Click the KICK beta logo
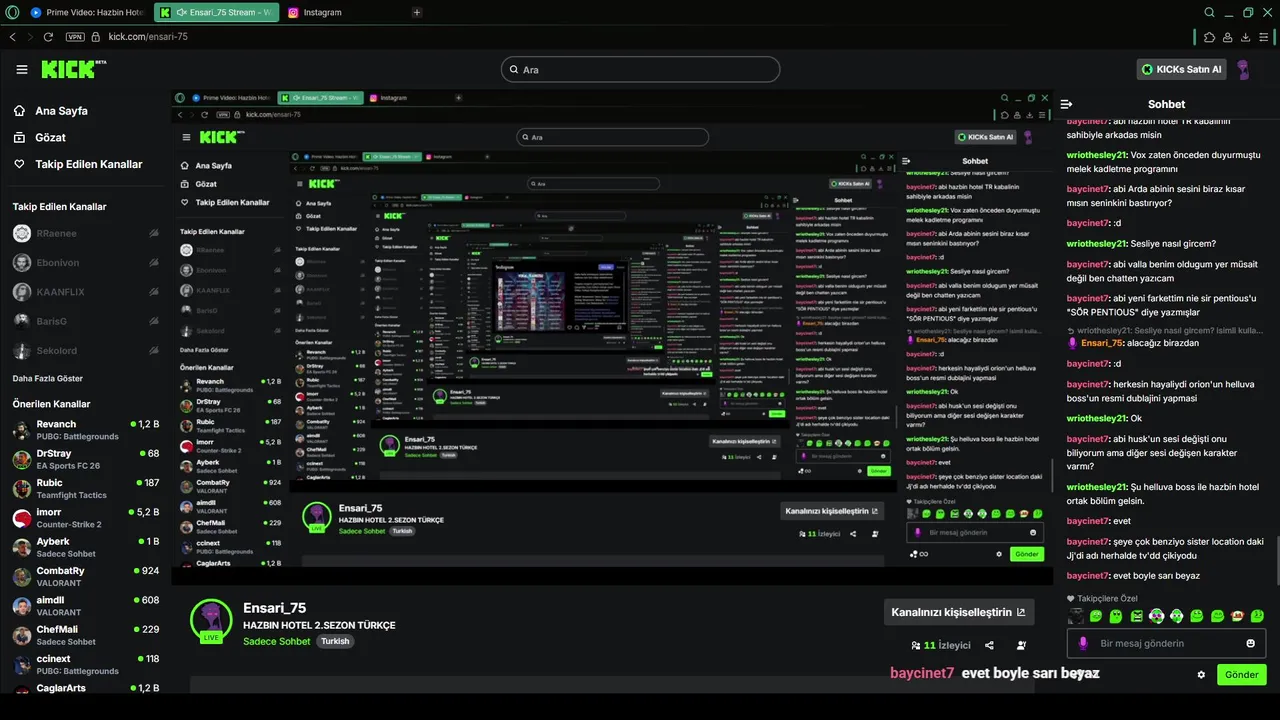This screenshot has height=720, width=1280. (x=73, y=69)
